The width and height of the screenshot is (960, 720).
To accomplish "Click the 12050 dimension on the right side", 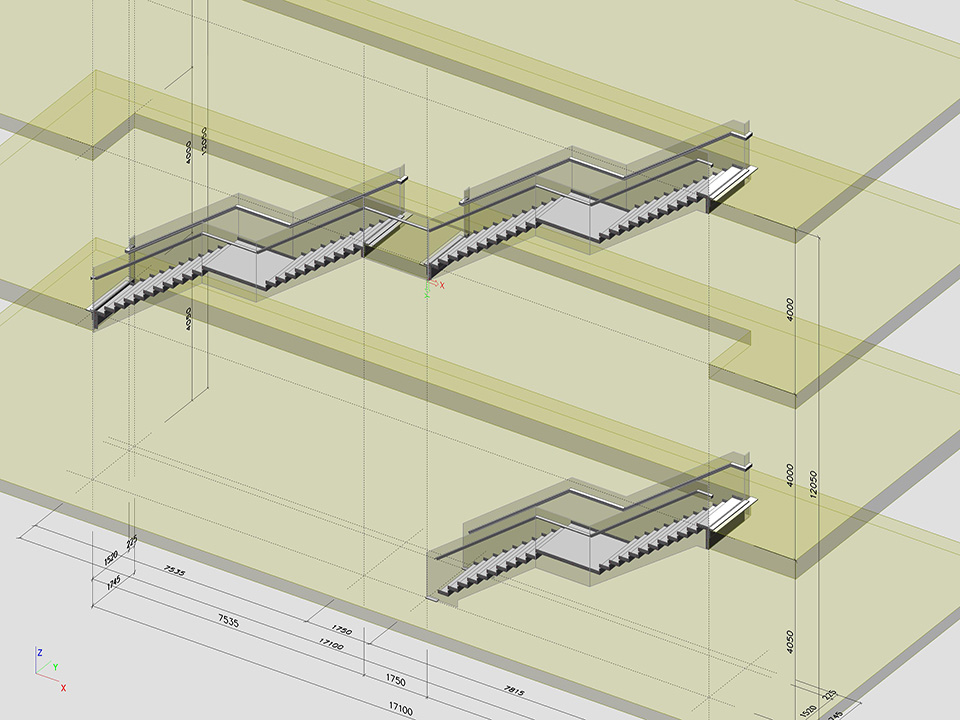I will (816, 485).
